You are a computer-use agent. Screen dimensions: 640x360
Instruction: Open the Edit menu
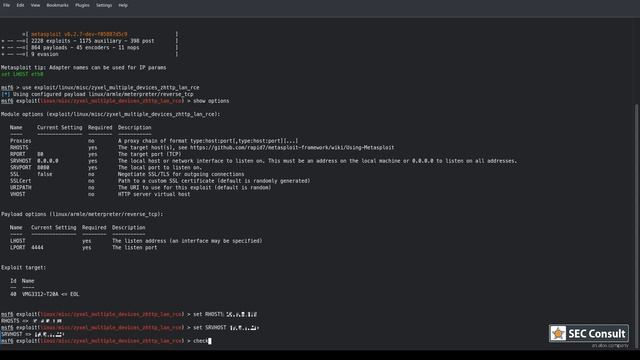click(x=20, y=5)
